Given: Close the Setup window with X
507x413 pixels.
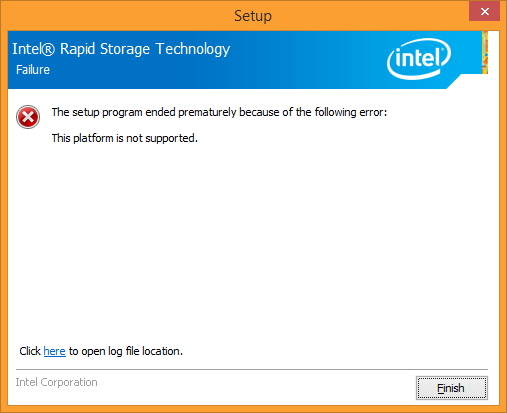Looking at the screenshot, I should point(484,12).
